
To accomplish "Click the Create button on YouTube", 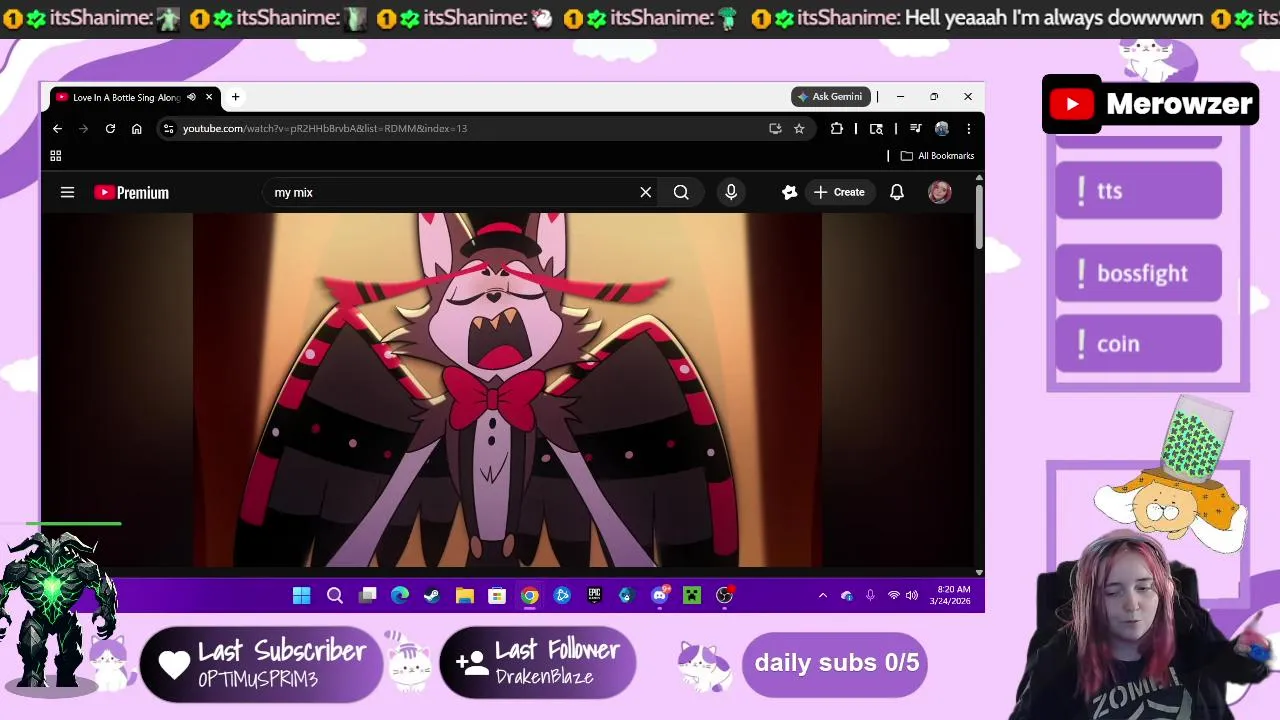I will [x=839, y=192].
